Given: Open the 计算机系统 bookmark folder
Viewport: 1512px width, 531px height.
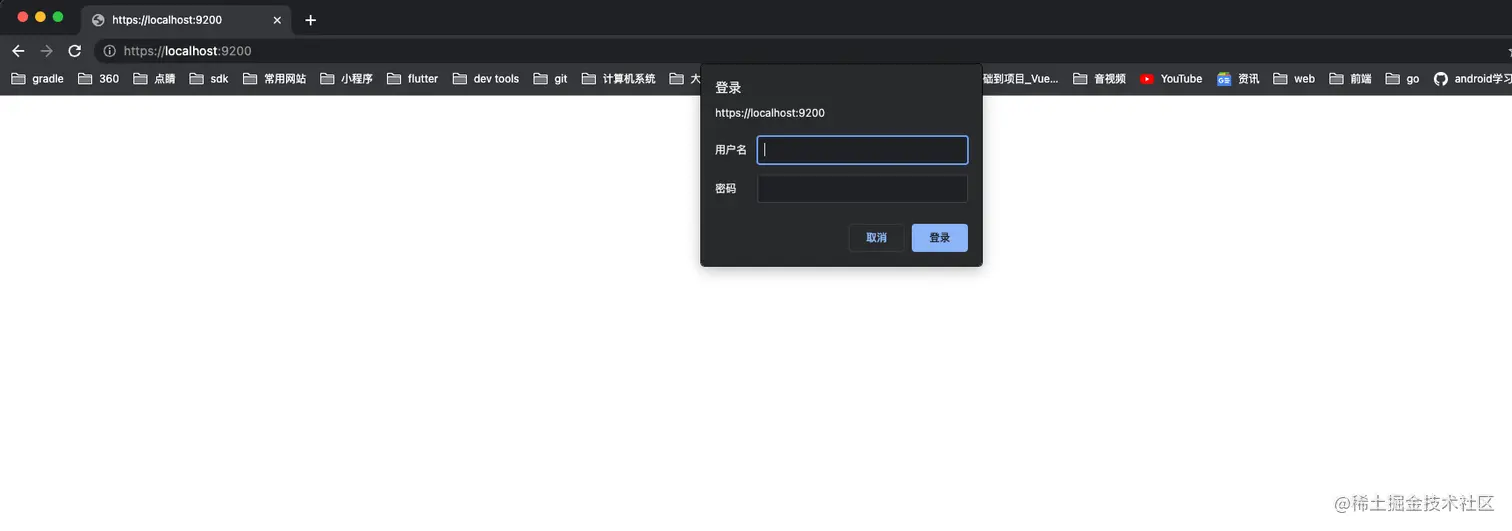Looking at the screenshot, I should 618,79.
